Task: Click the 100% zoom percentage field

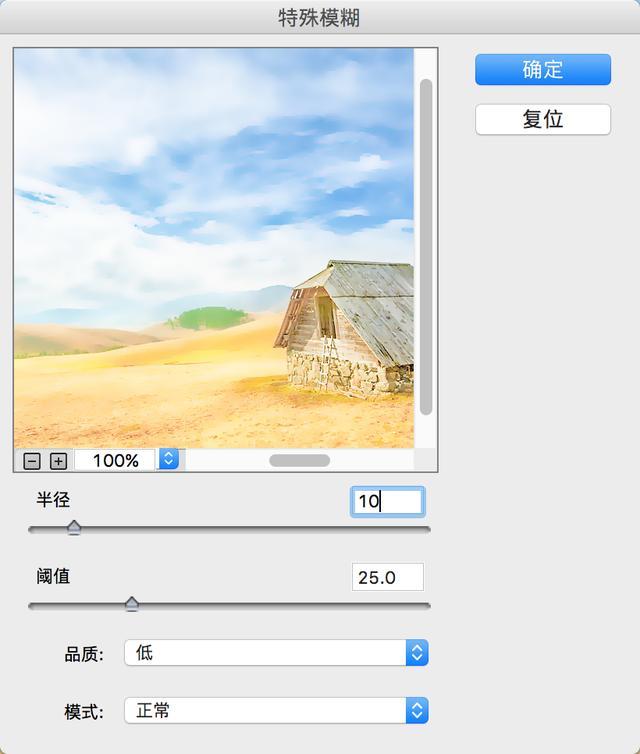Action: tap(115, 460)
